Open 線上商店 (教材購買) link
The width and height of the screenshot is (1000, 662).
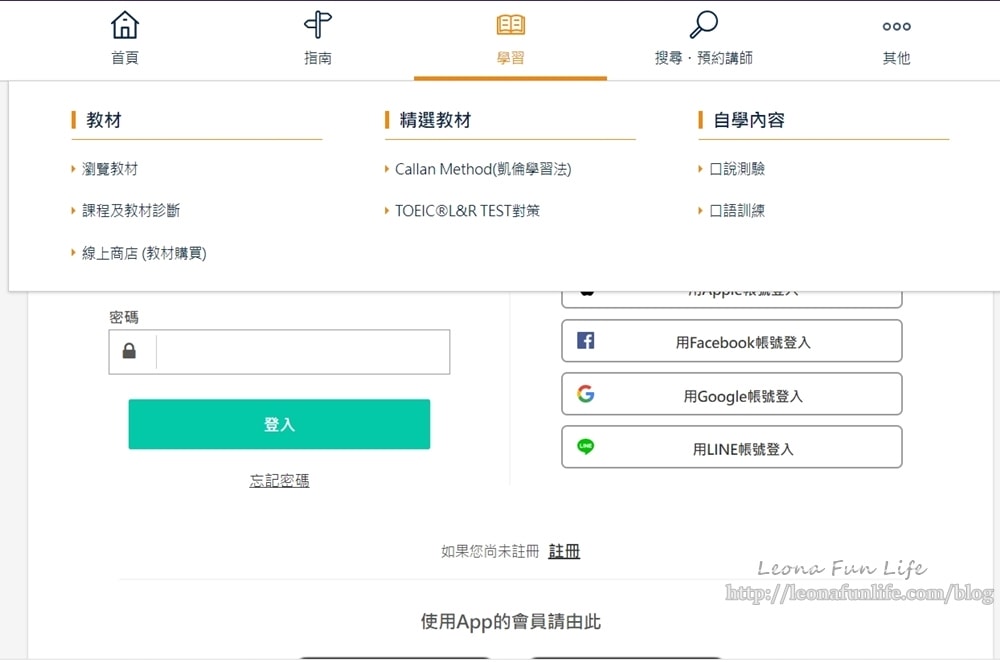tap(144, 253)
